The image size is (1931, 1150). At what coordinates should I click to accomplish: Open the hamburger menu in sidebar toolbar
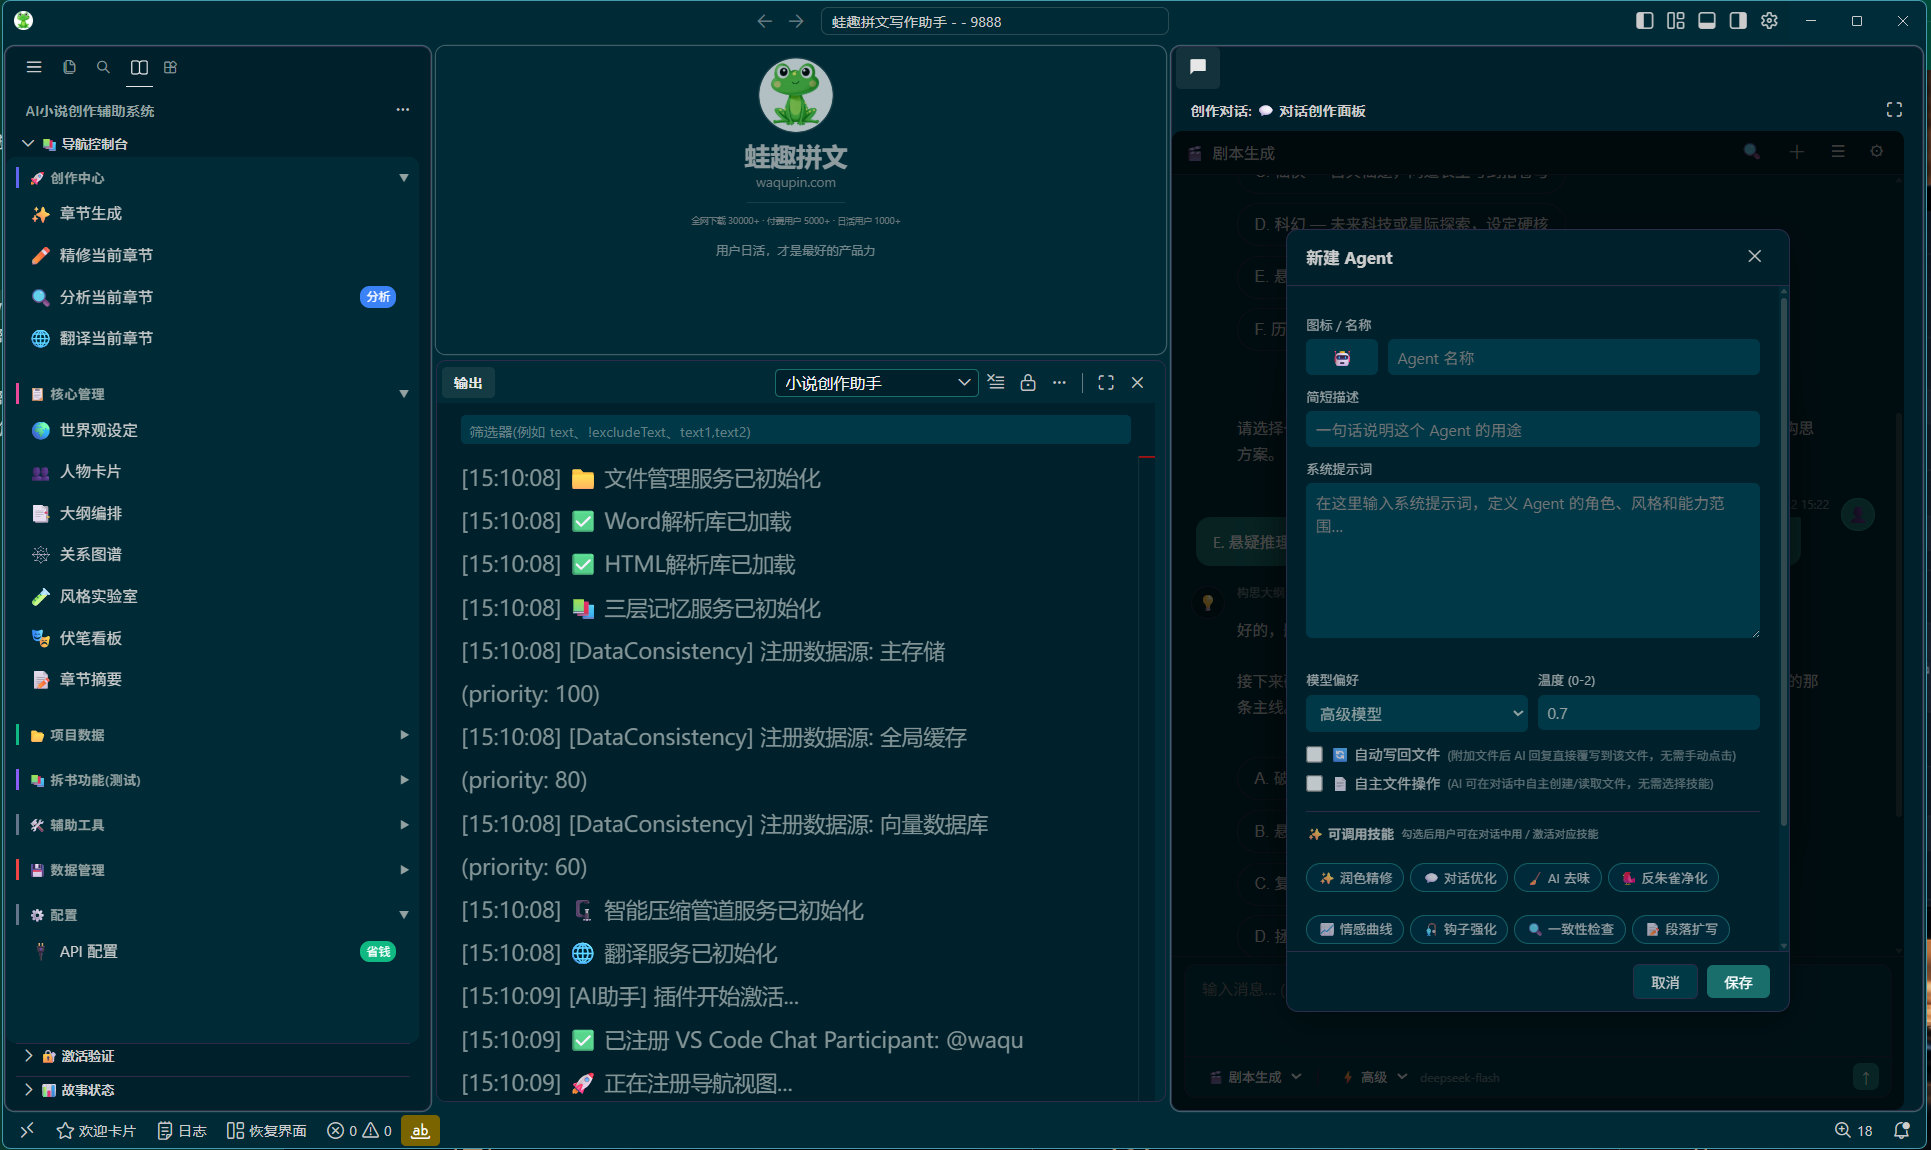pyautogui.click(x=34, y=67)
